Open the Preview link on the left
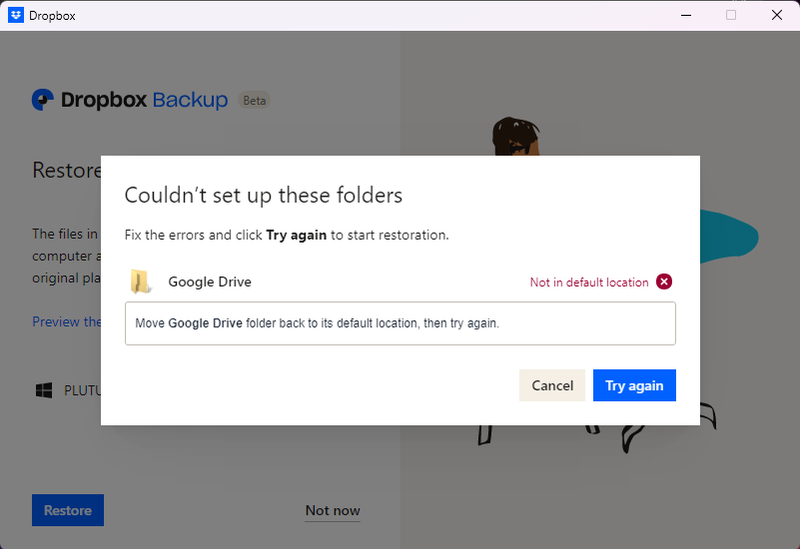Viewport: 800px width, 549px height. [x=66, y=322]
